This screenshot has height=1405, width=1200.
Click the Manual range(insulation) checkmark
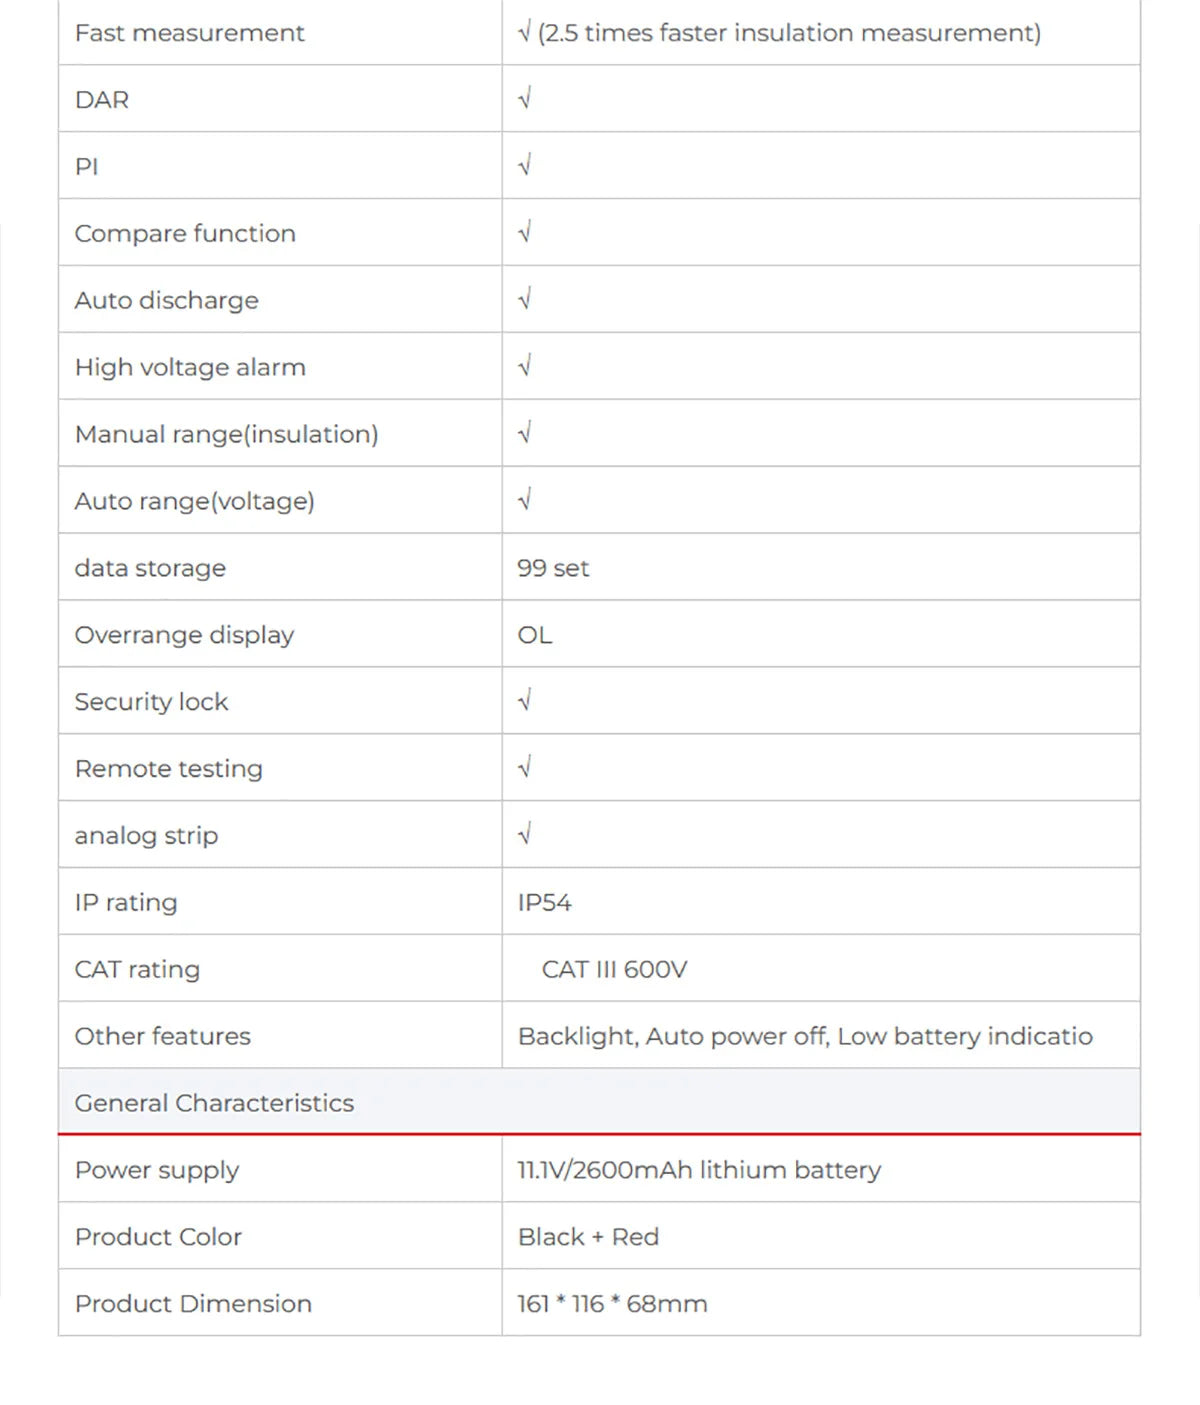click(x=525, y=433)
